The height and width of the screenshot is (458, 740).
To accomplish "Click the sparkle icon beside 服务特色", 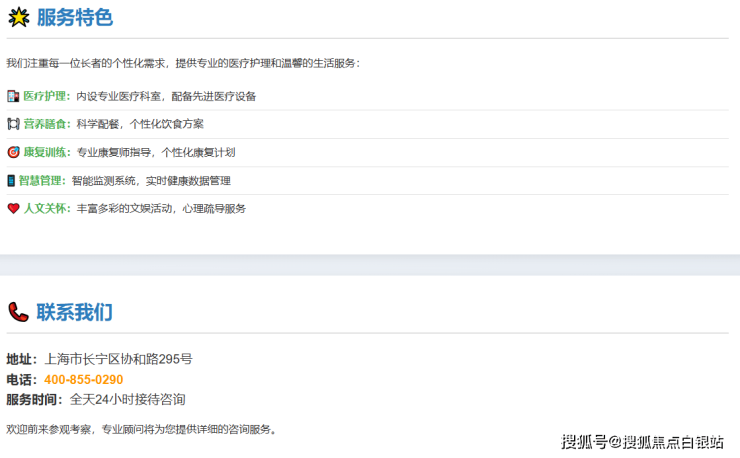I will point(18,17).
